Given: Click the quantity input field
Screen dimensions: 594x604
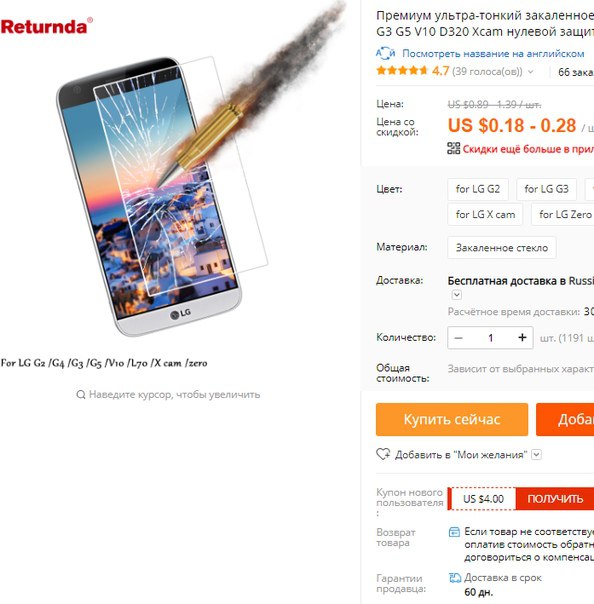Looking at the screenshot, I should coord(490,338).
